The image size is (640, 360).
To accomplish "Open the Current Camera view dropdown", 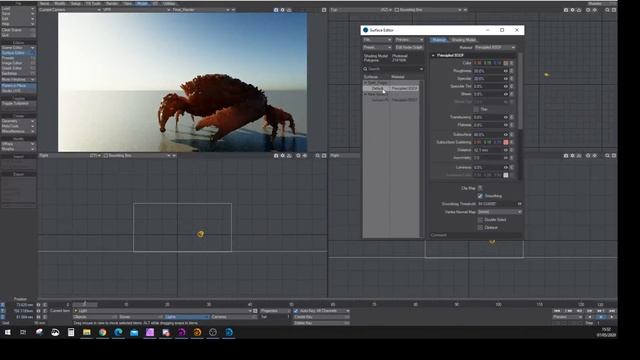I will (x=70, y=9).
